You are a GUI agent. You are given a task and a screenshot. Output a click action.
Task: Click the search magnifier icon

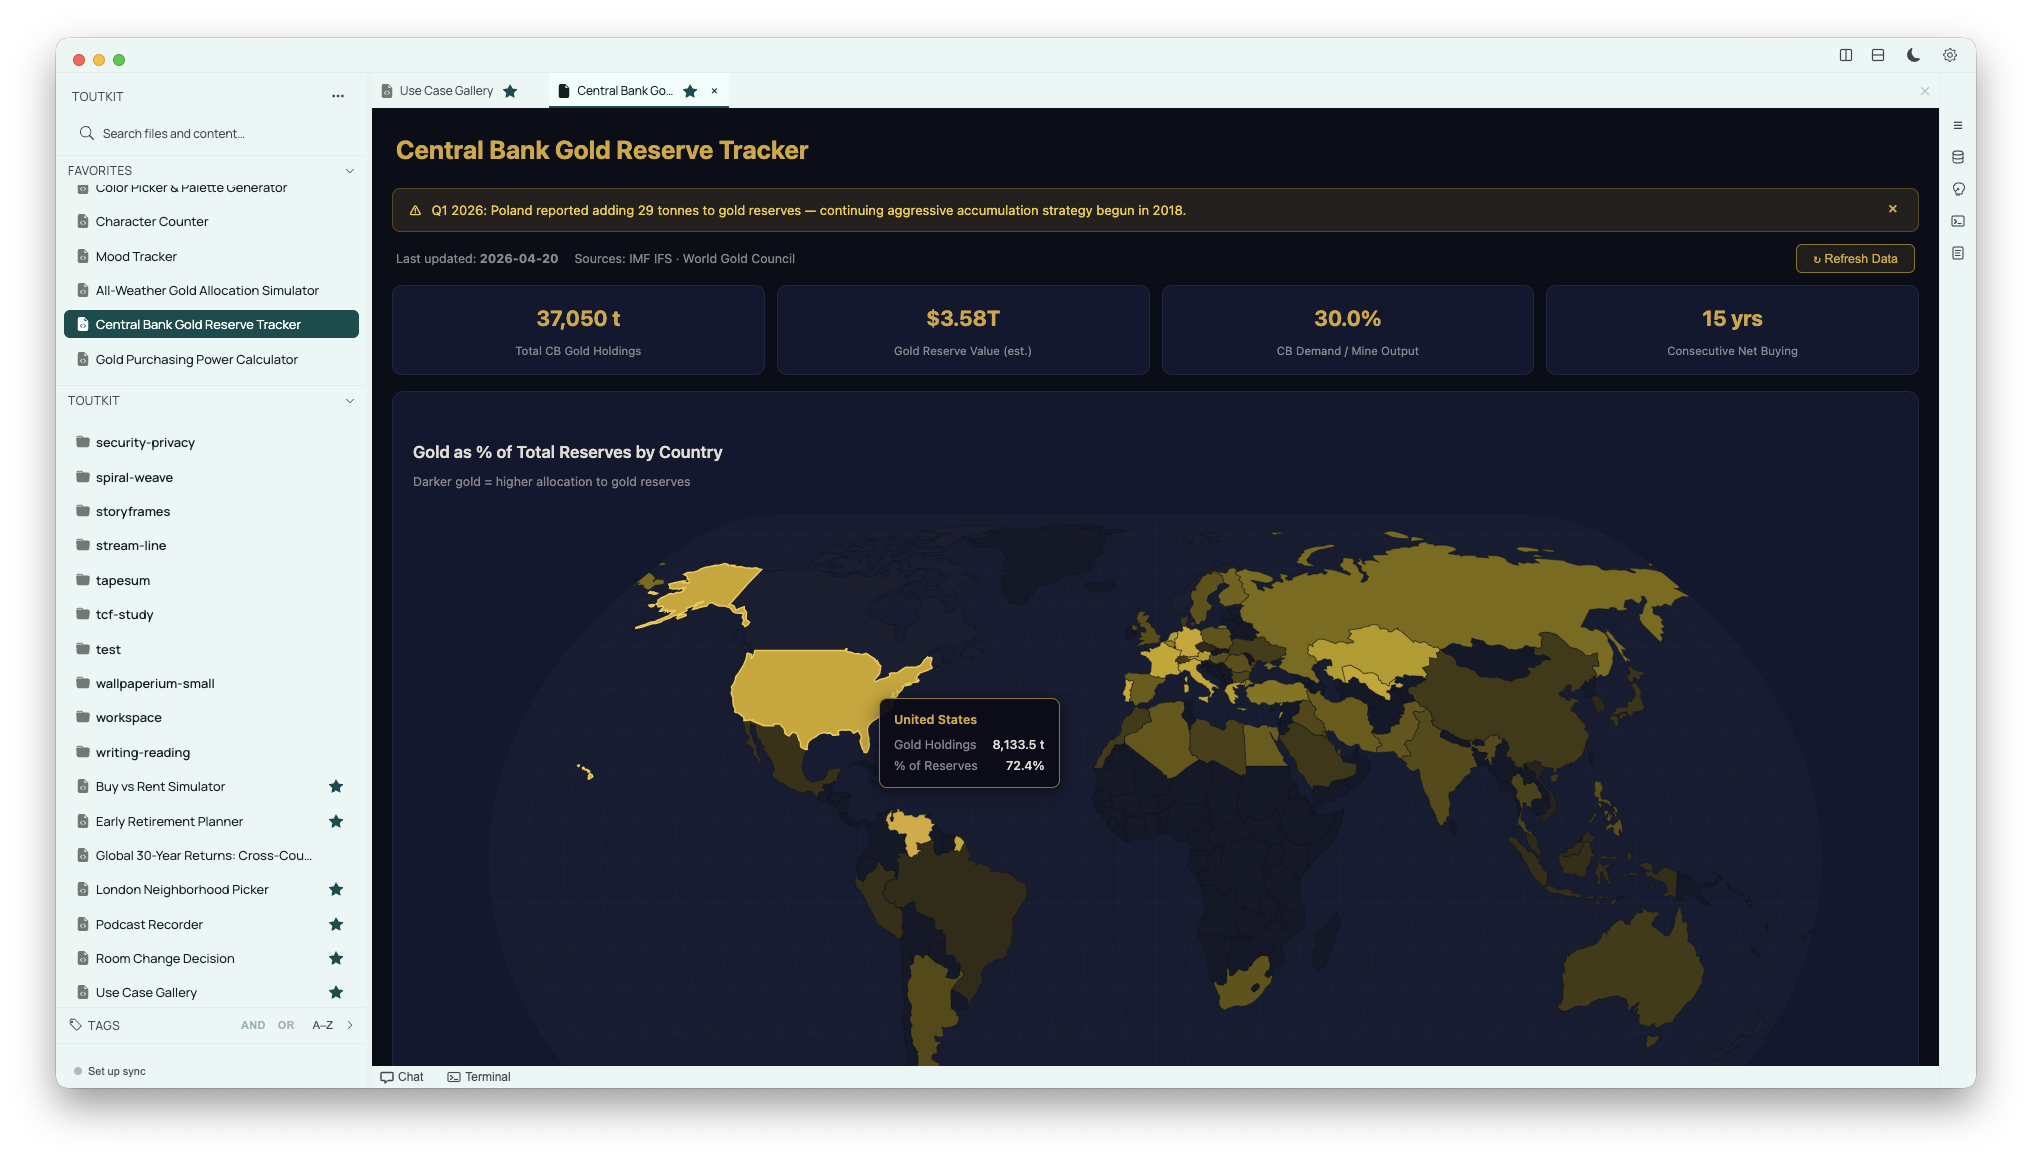(x=87, y=133)
